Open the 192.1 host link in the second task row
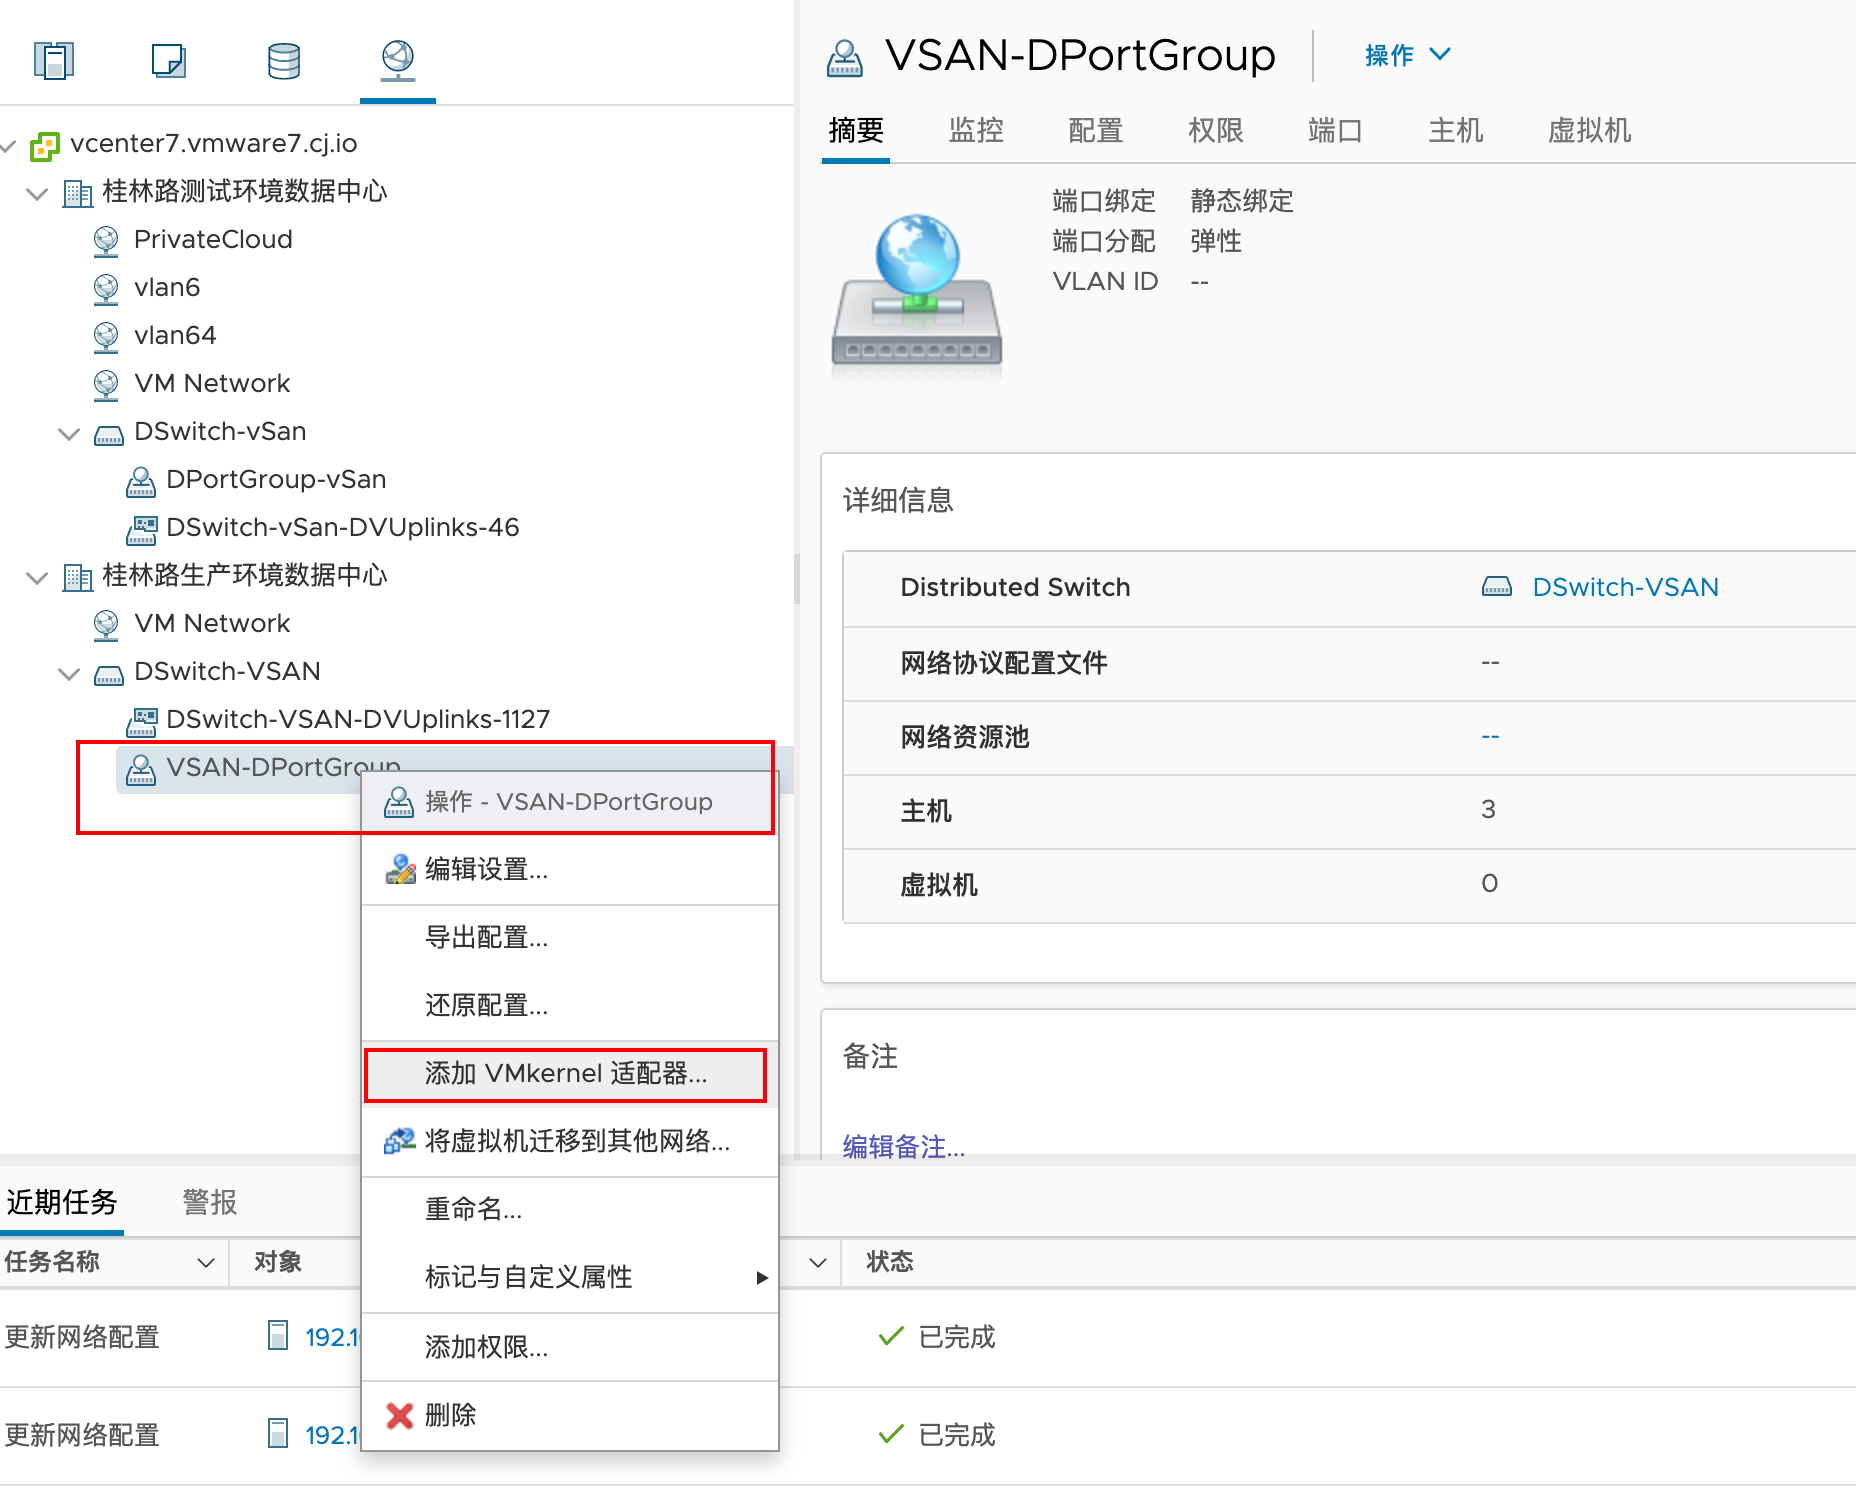1856x1506 pixels. click(x=331, y=1435)
